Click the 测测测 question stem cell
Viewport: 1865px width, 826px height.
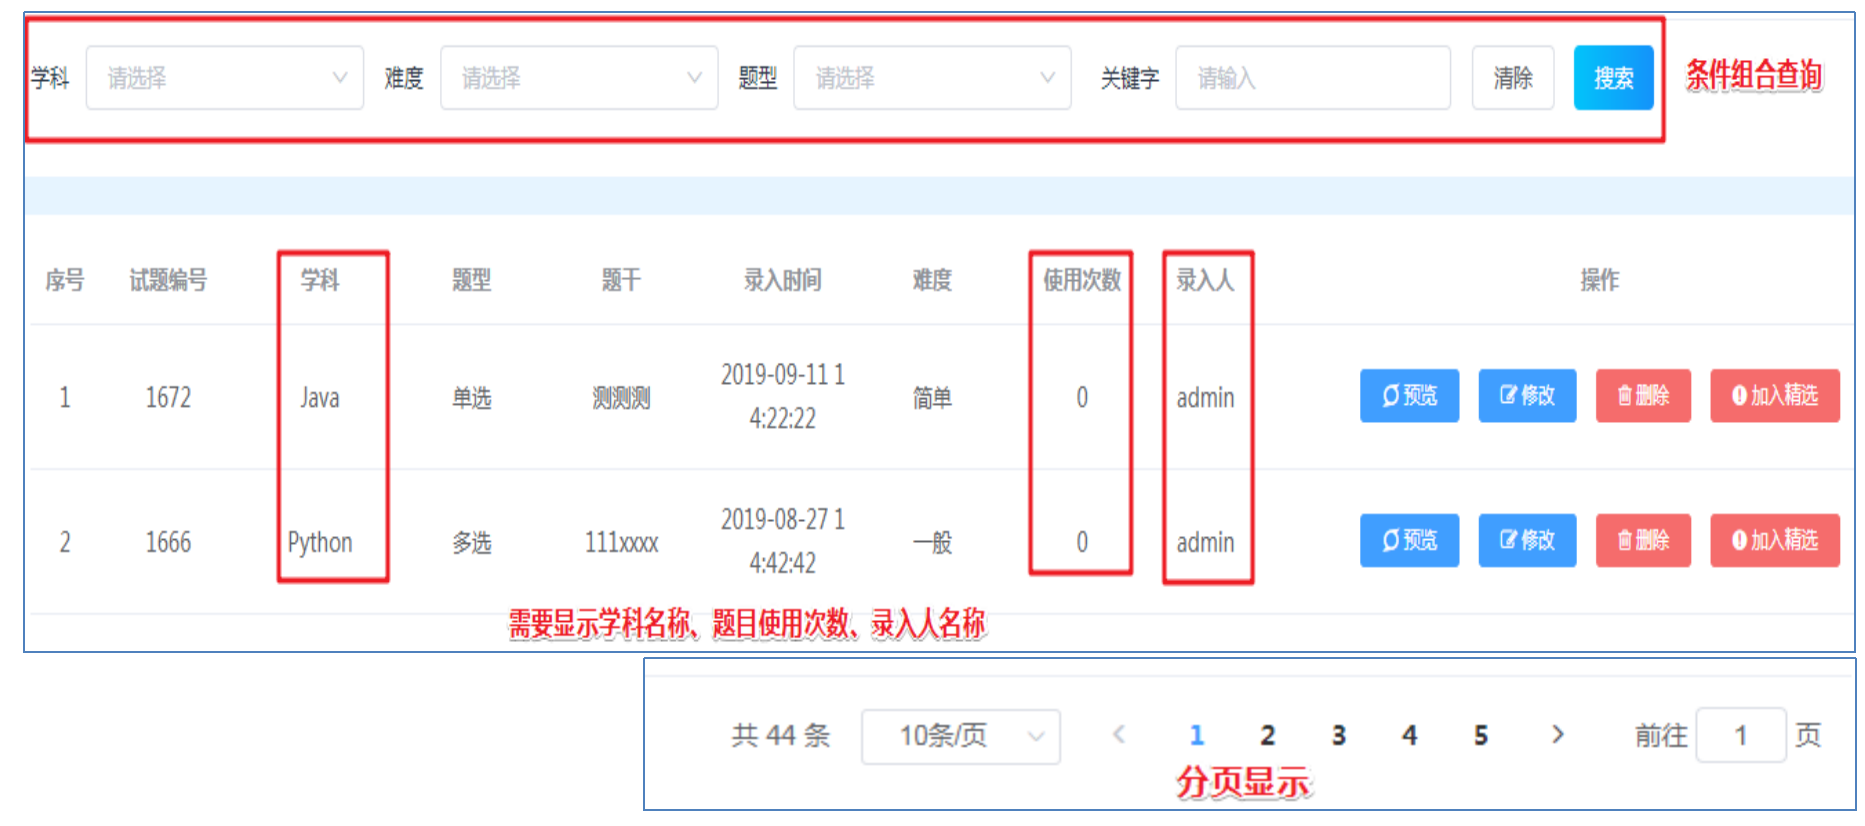click(x=621, y=398)
